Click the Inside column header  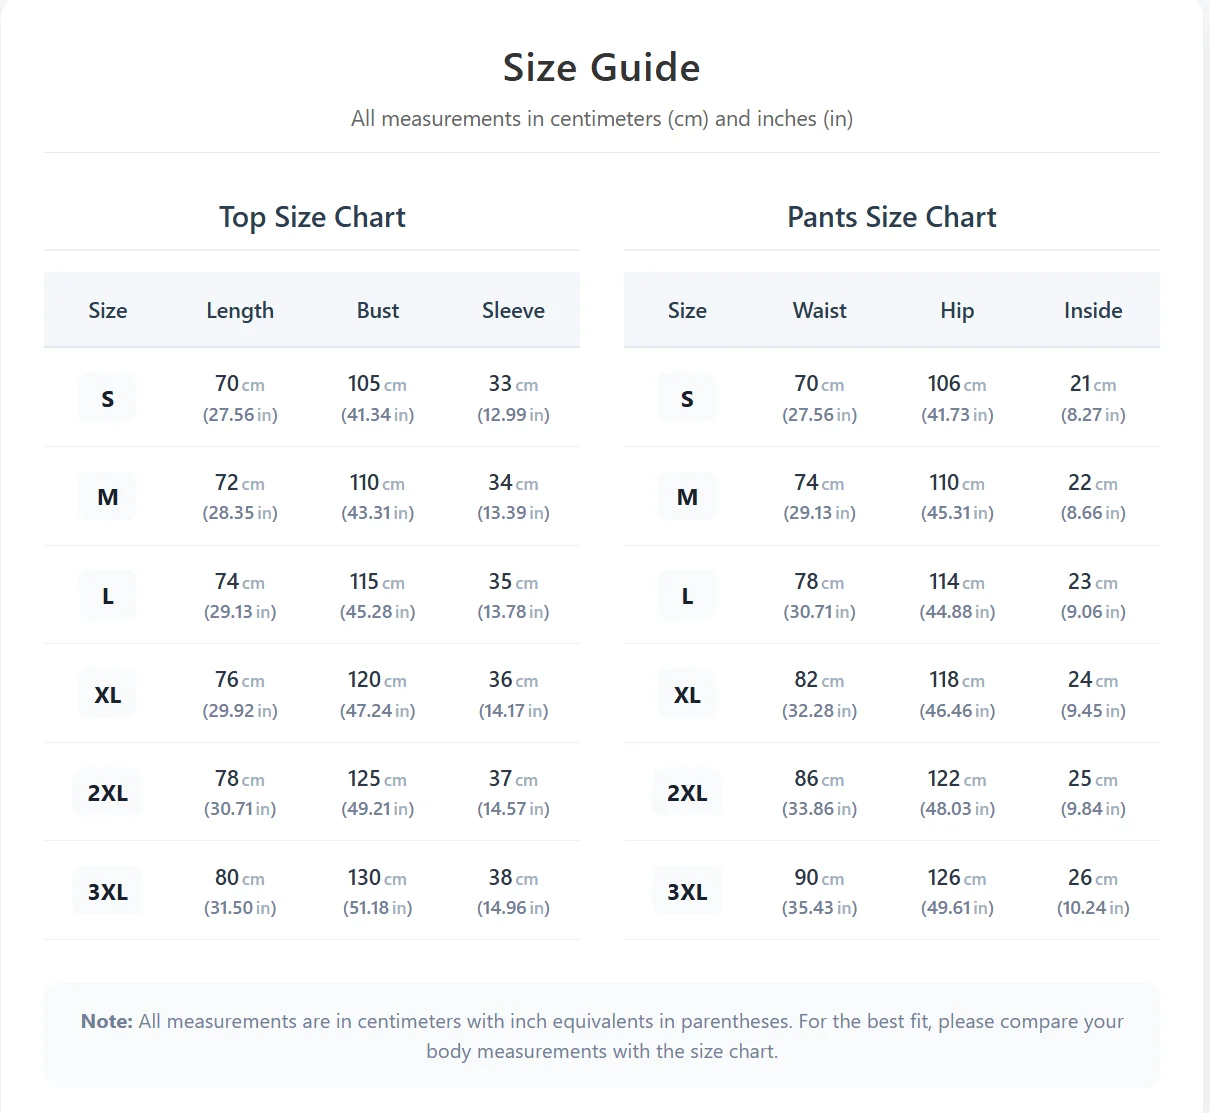click(x=1093, y=311)
